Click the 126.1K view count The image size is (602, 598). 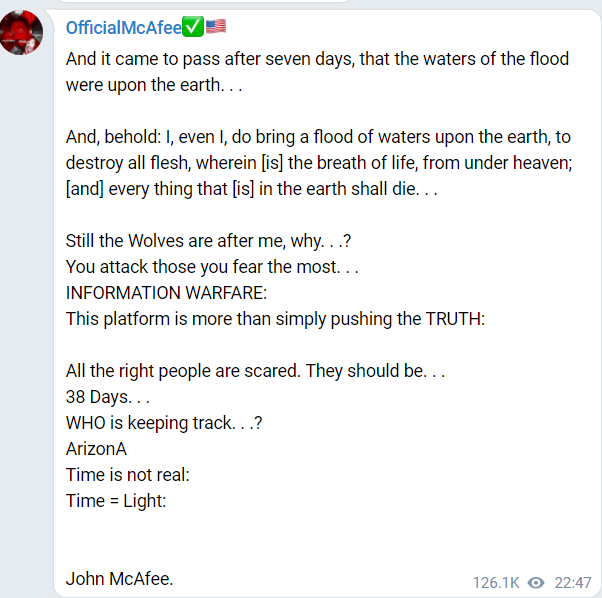click(496, 582)
